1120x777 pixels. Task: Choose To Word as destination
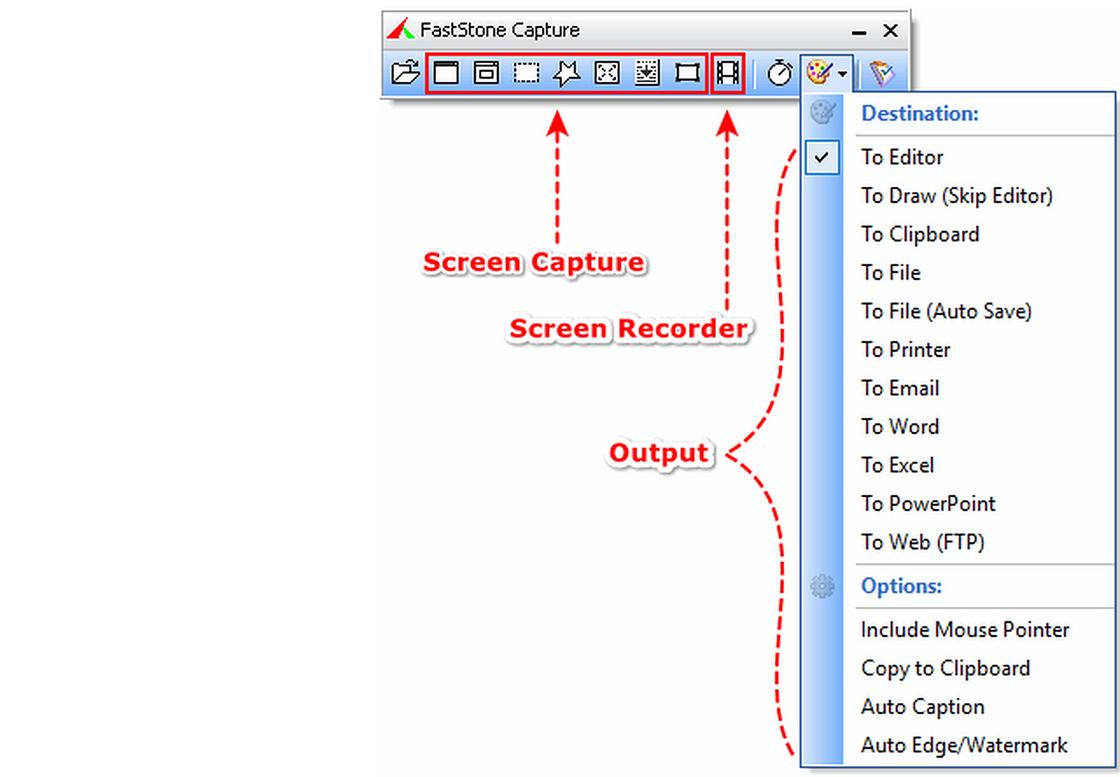[x=957, y=427]
